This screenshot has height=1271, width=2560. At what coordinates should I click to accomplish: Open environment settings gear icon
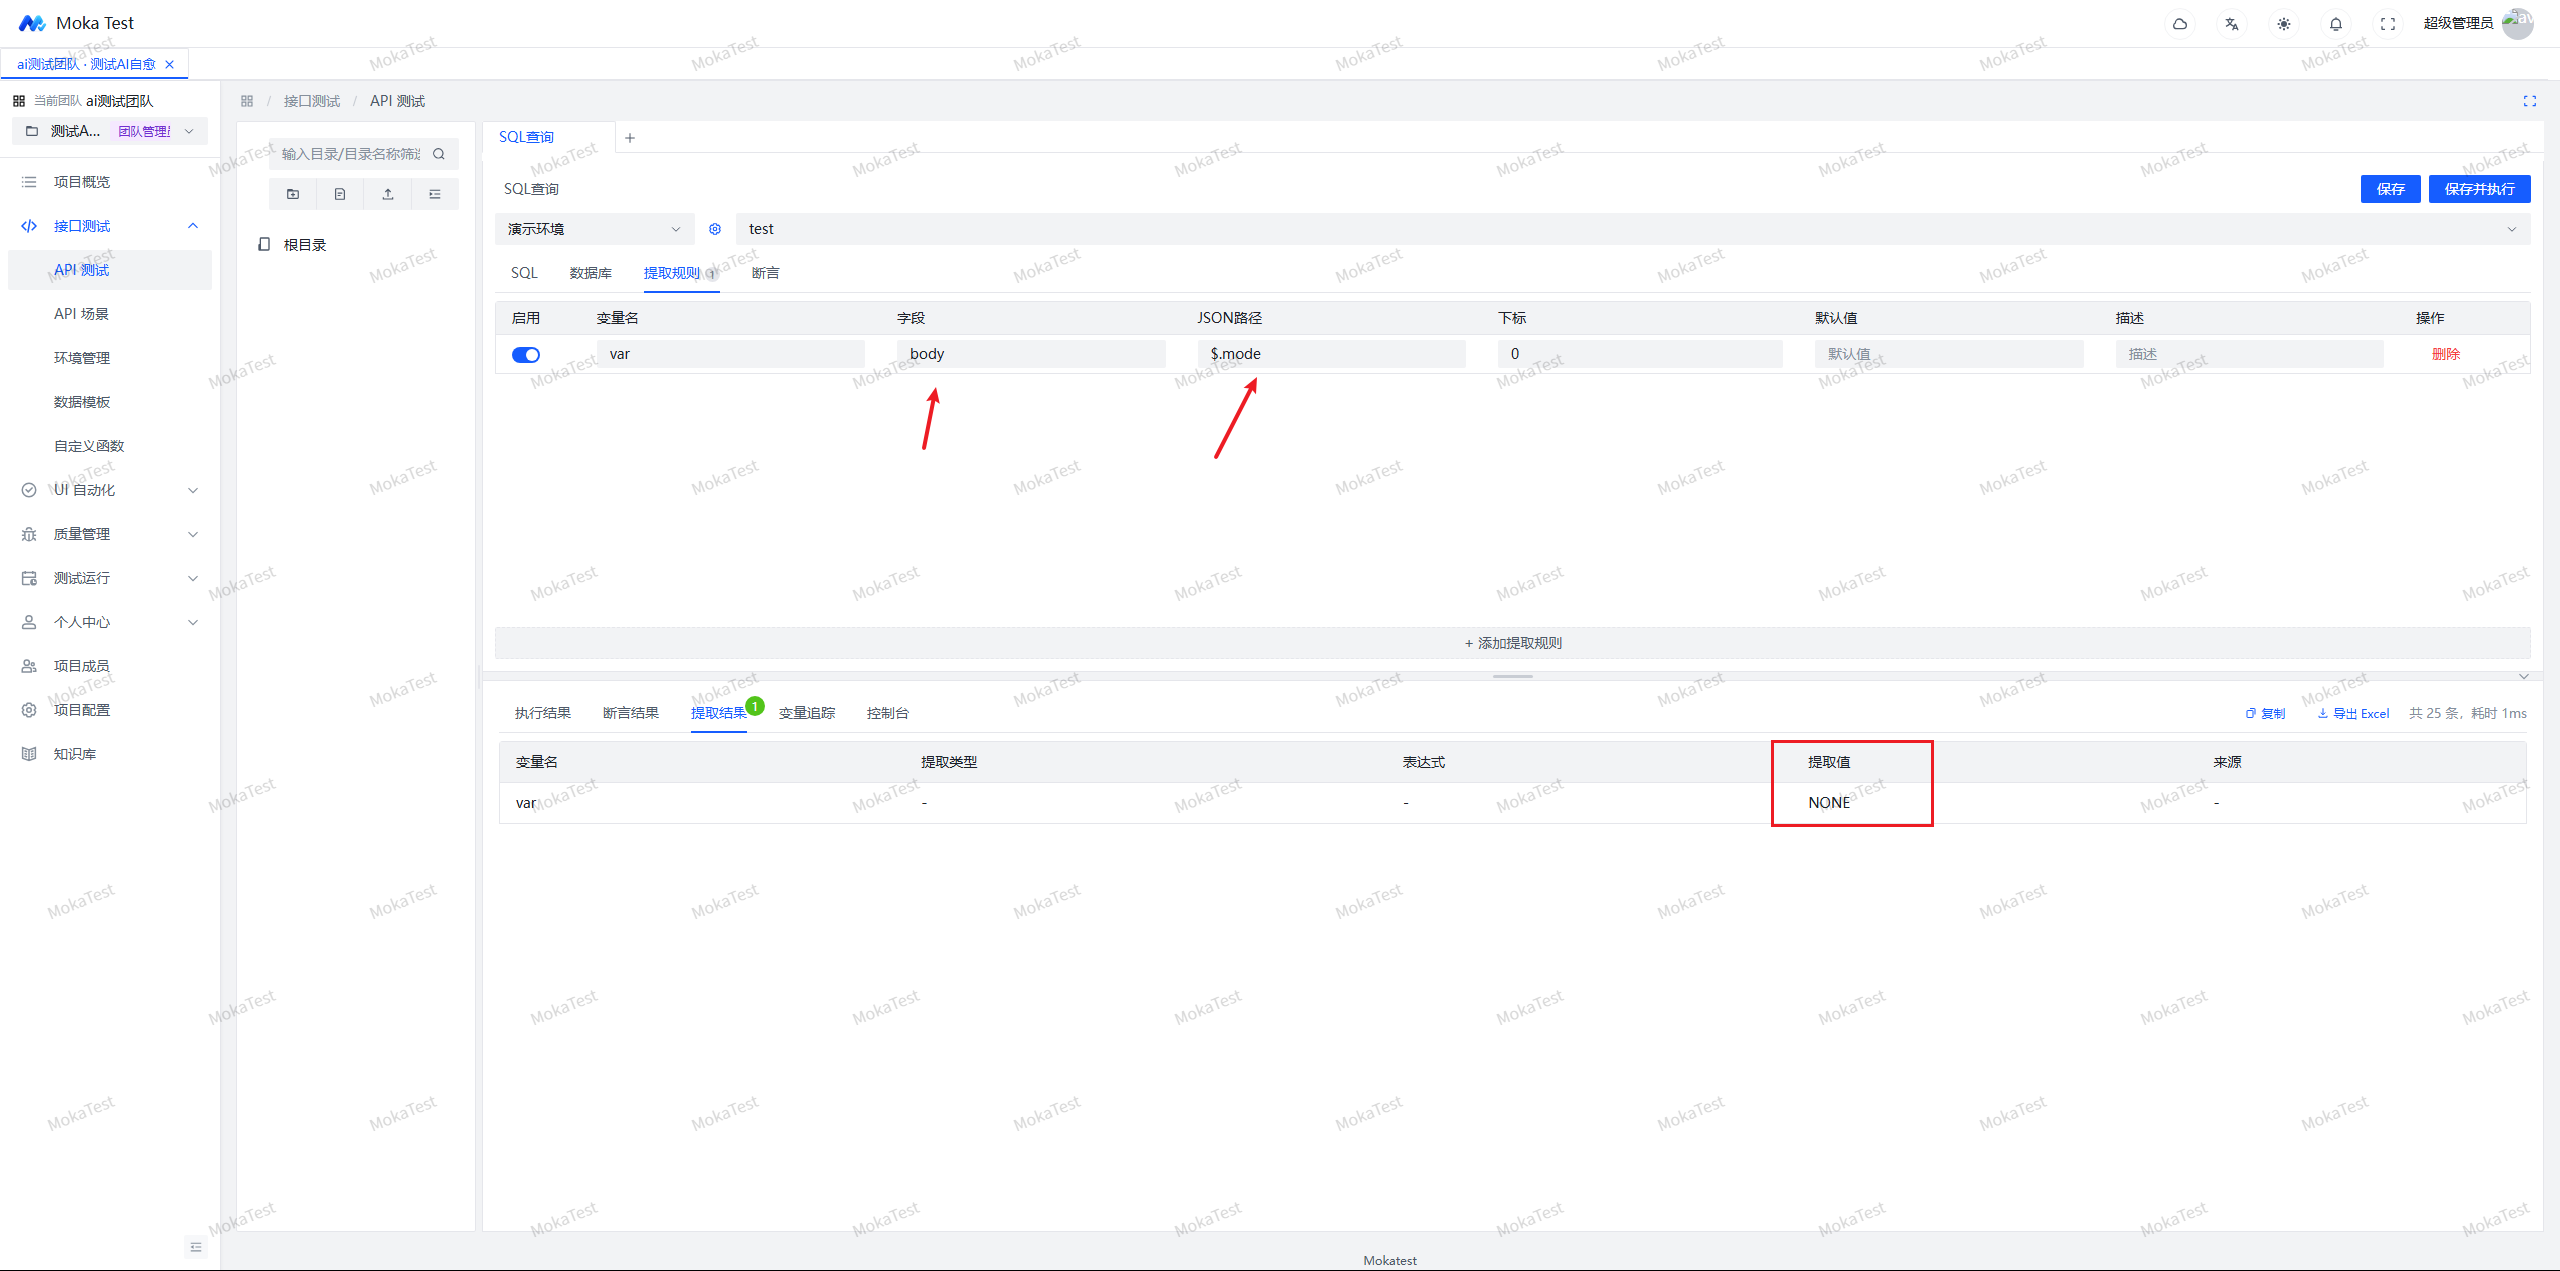[715, 229]
